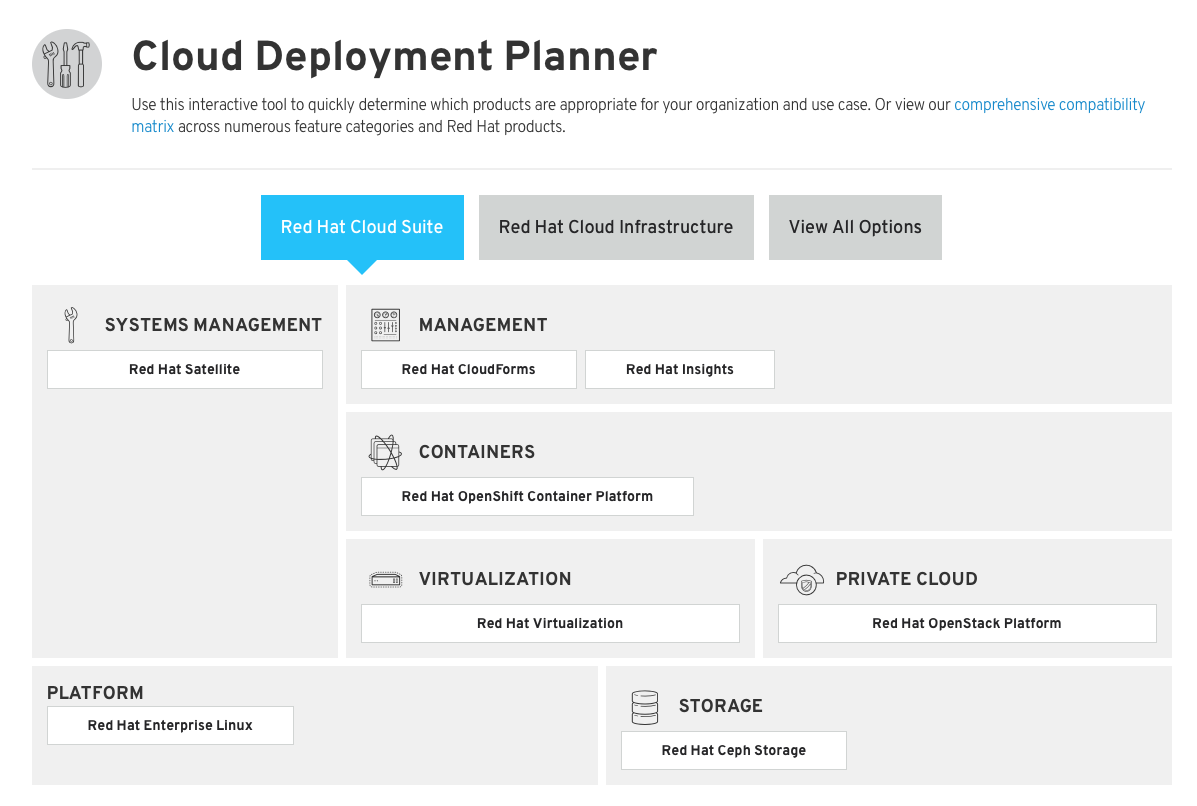Screen dimensions: 1197x806
Task: Click the Management calculator icon
Action: point(385,324)
